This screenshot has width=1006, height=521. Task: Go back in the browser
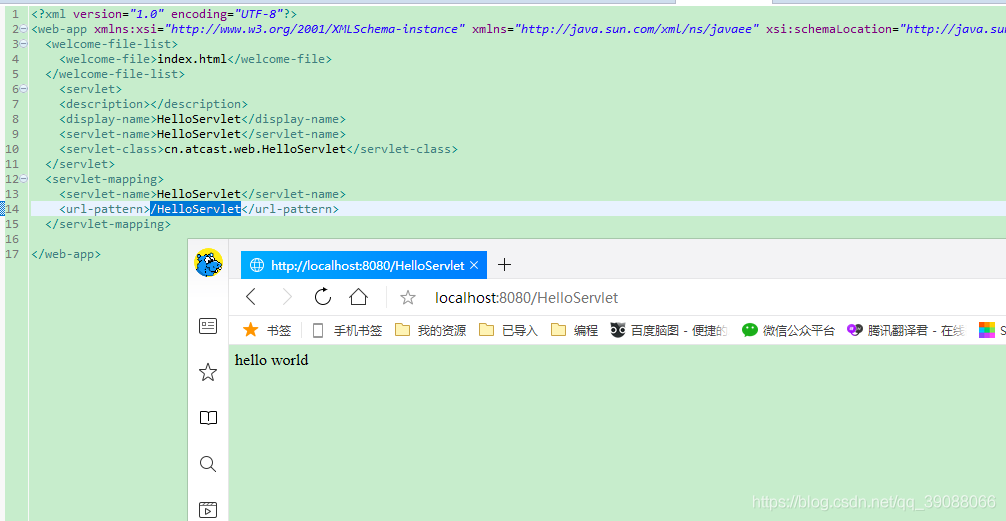(x=251, y=297)
